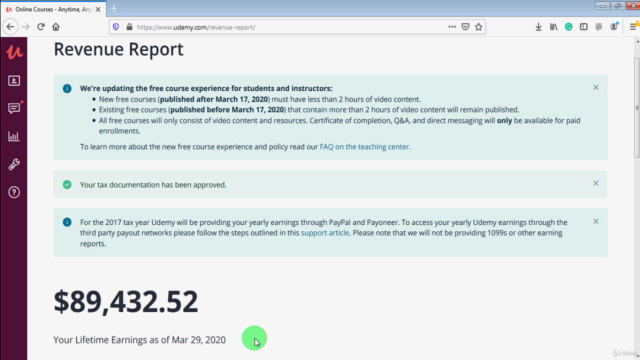Open a new browser tab

[x=114, y=9]
